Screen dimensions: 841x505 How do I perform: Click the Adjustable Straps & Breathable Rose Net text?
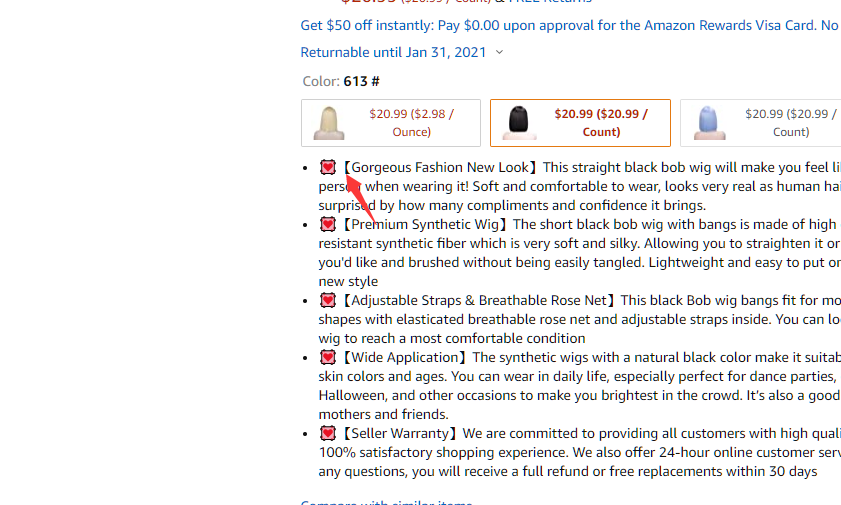[x=479, y=300]
